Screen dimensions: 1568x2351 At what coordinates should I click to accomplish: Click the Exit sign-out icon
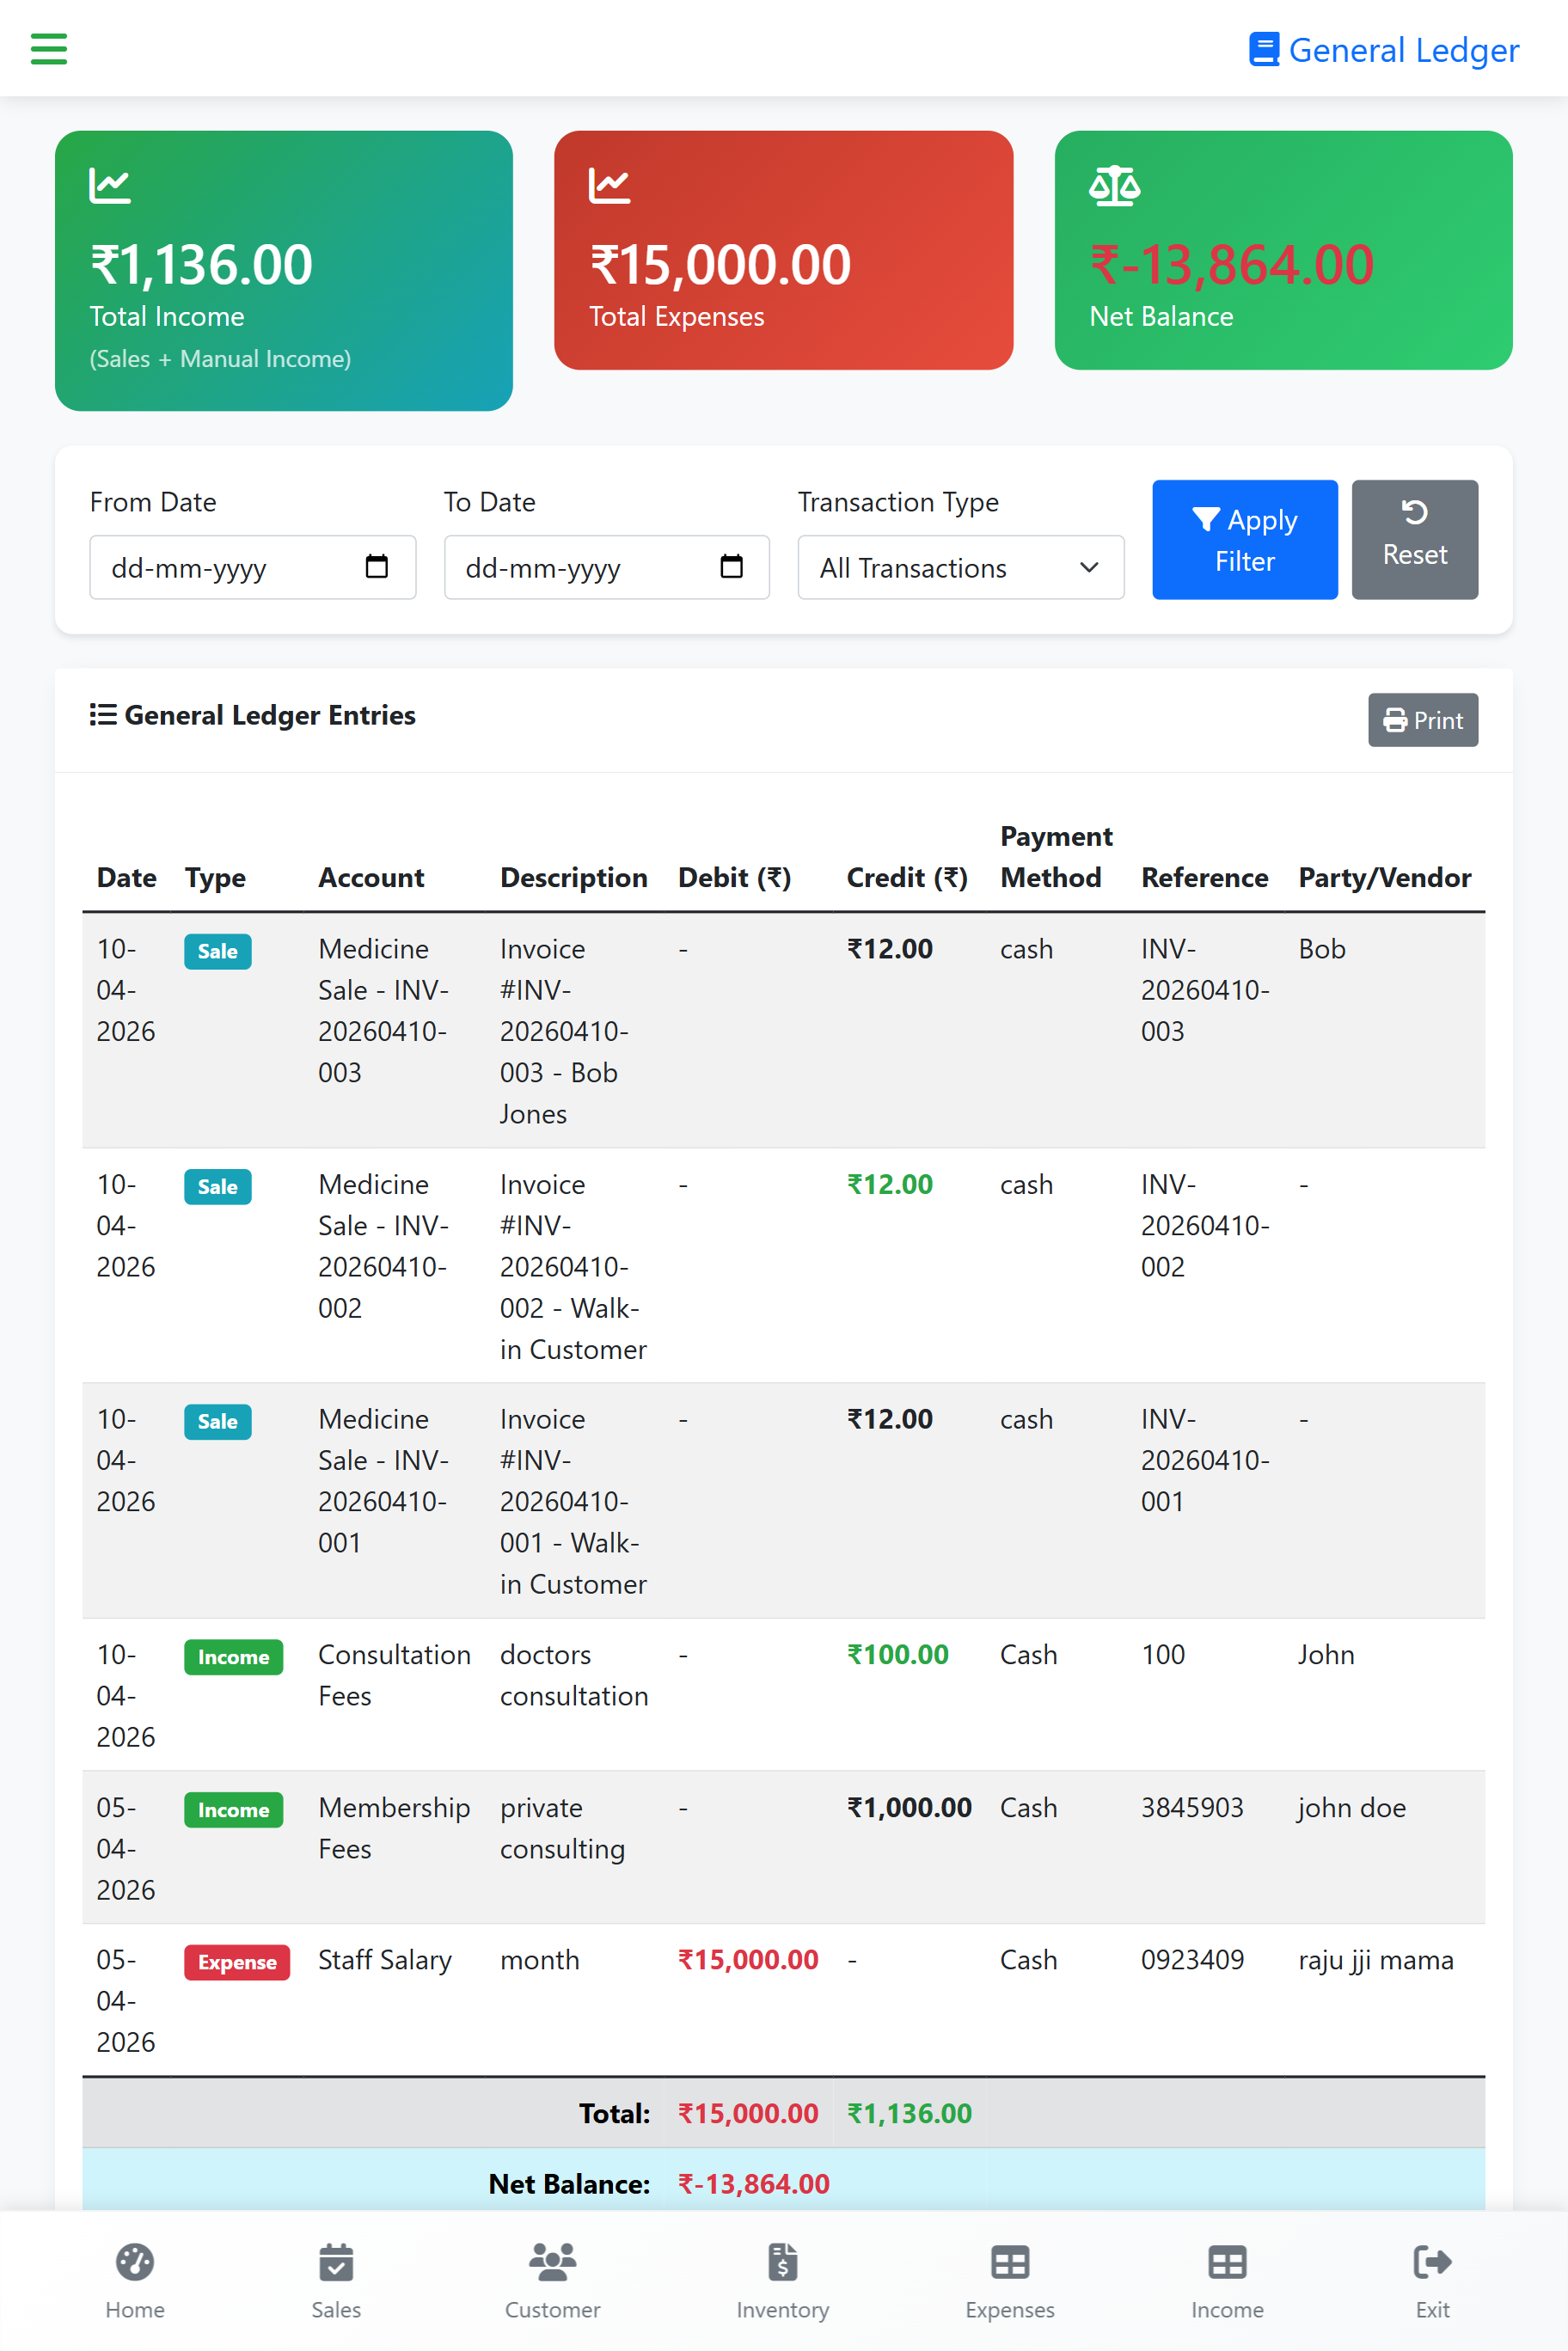pyautogui.click(x=1432, y=2262)
